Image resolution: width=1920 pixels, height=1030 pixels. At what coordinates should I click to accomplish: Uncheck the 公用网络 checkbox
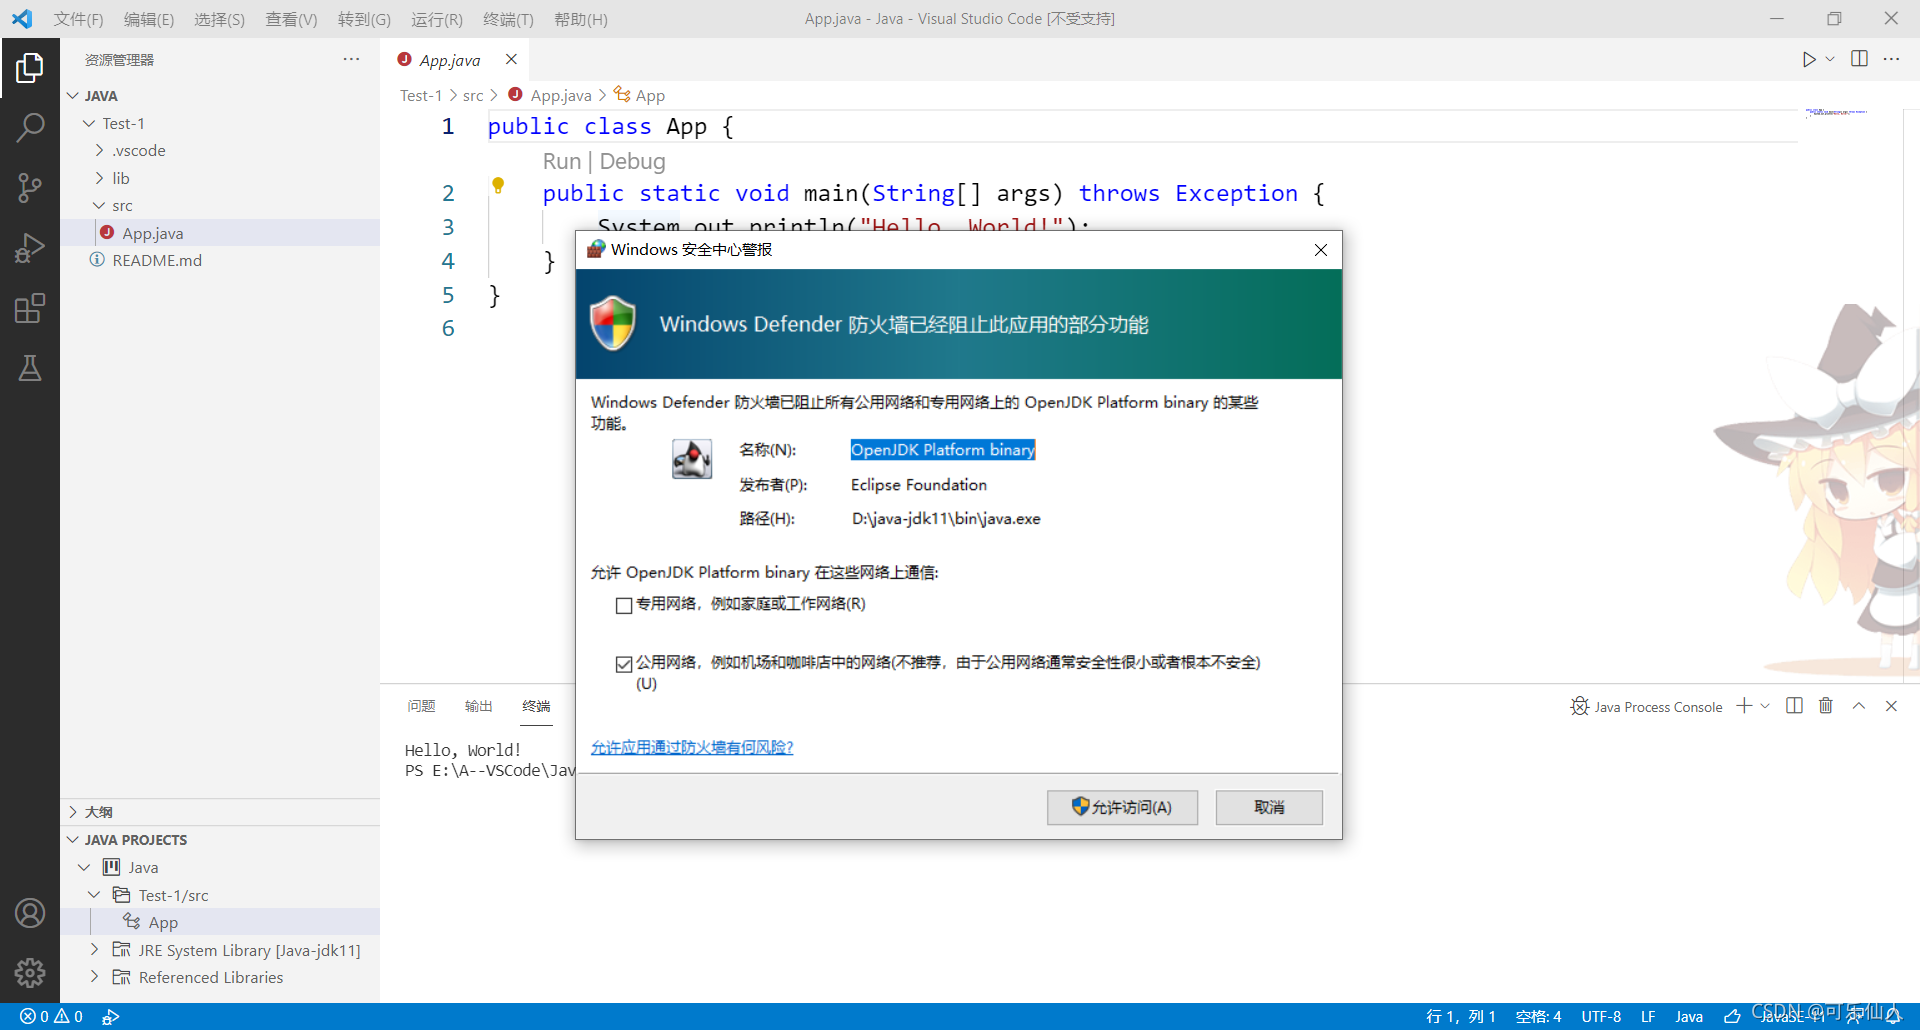(624, 664)
